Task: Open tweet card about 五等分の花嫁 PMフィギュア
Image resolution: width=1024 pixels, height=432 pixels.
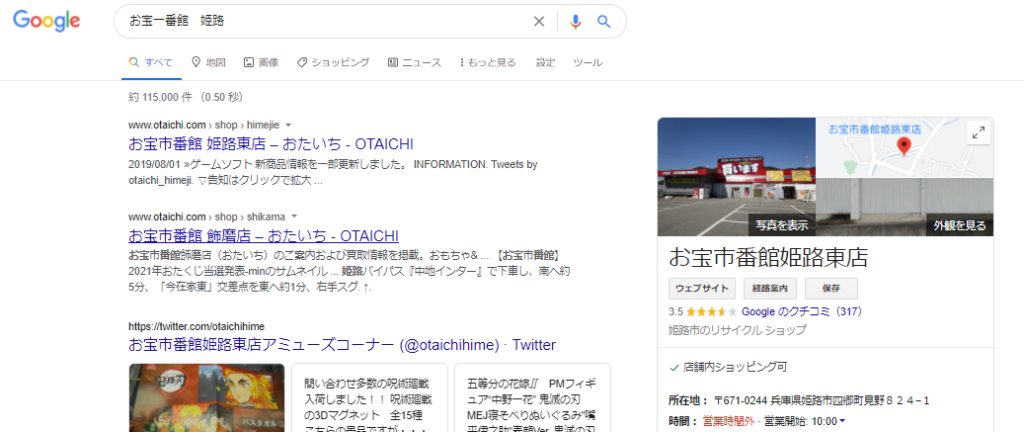Action: coord(532,397)
